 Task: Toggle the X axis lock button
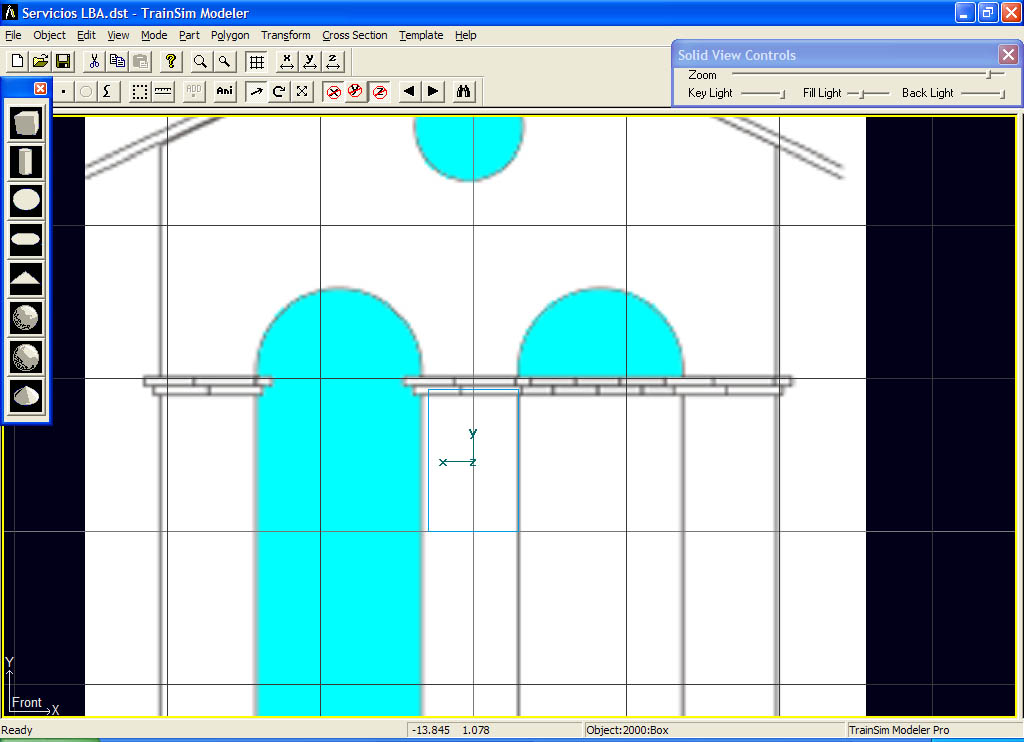click(x=334, y=91)
